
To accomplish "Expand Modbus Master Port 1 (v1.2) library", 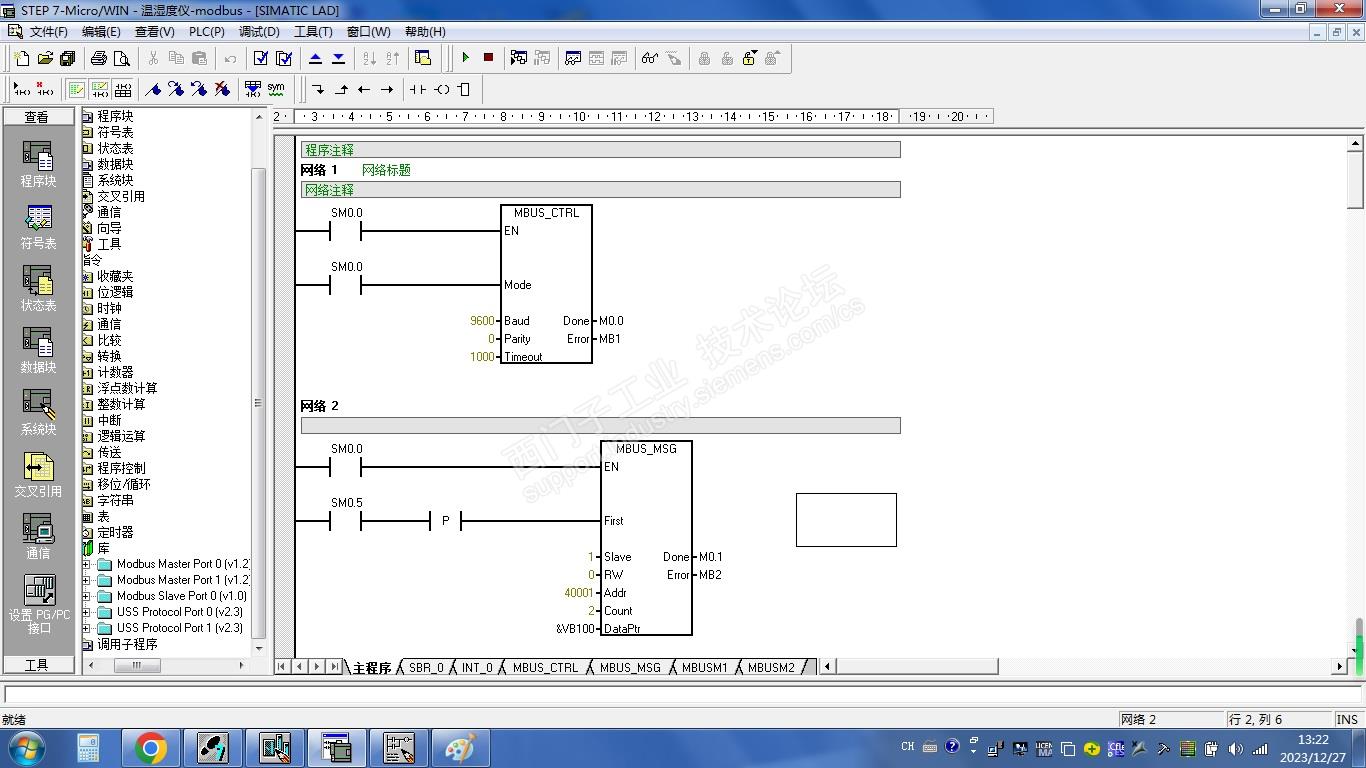I will coord(87,580).
